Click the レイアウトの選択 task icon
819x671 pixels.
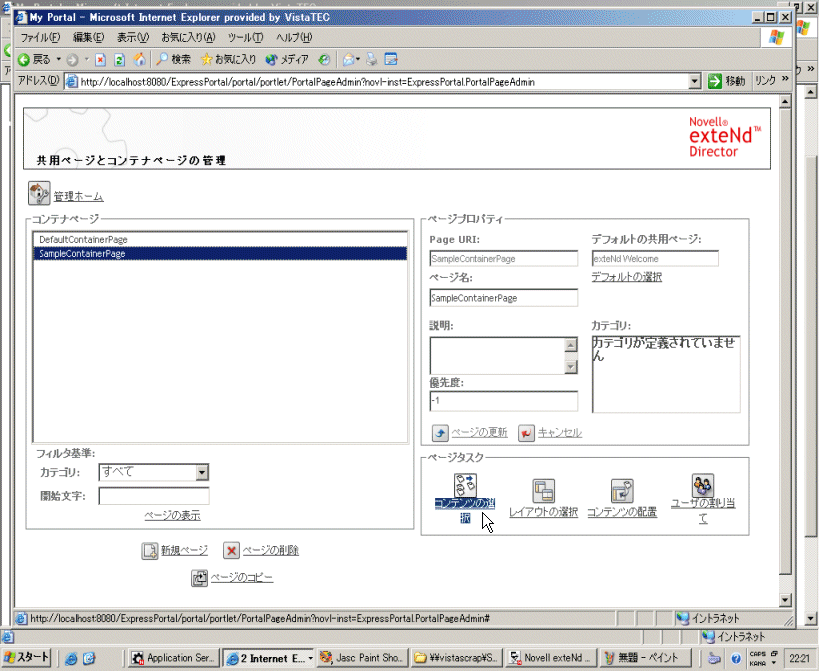point(543,491)
